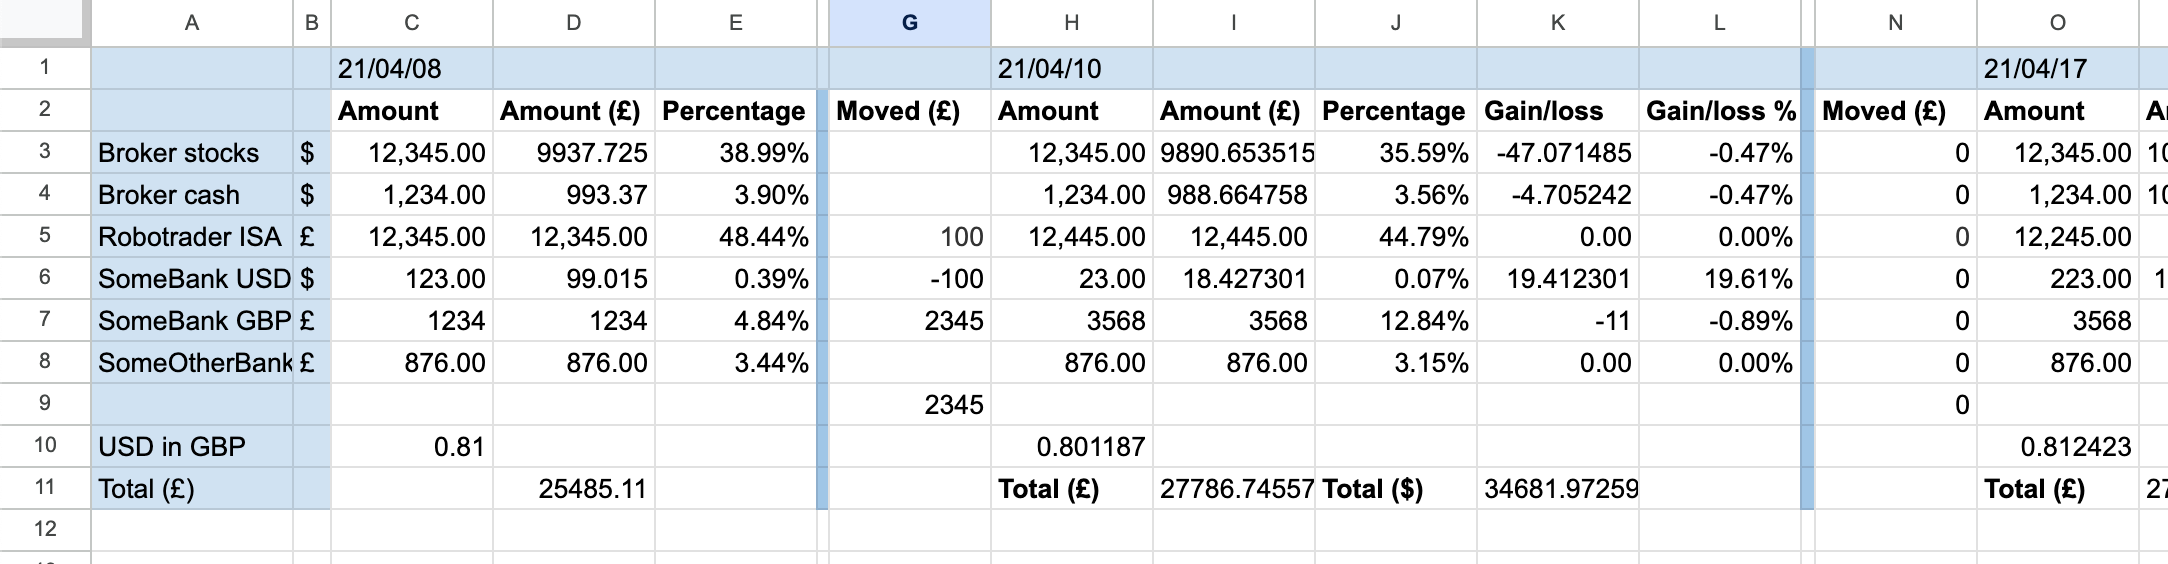
Task: Click the exchange rate 0.81
Action: click(412, 446)
